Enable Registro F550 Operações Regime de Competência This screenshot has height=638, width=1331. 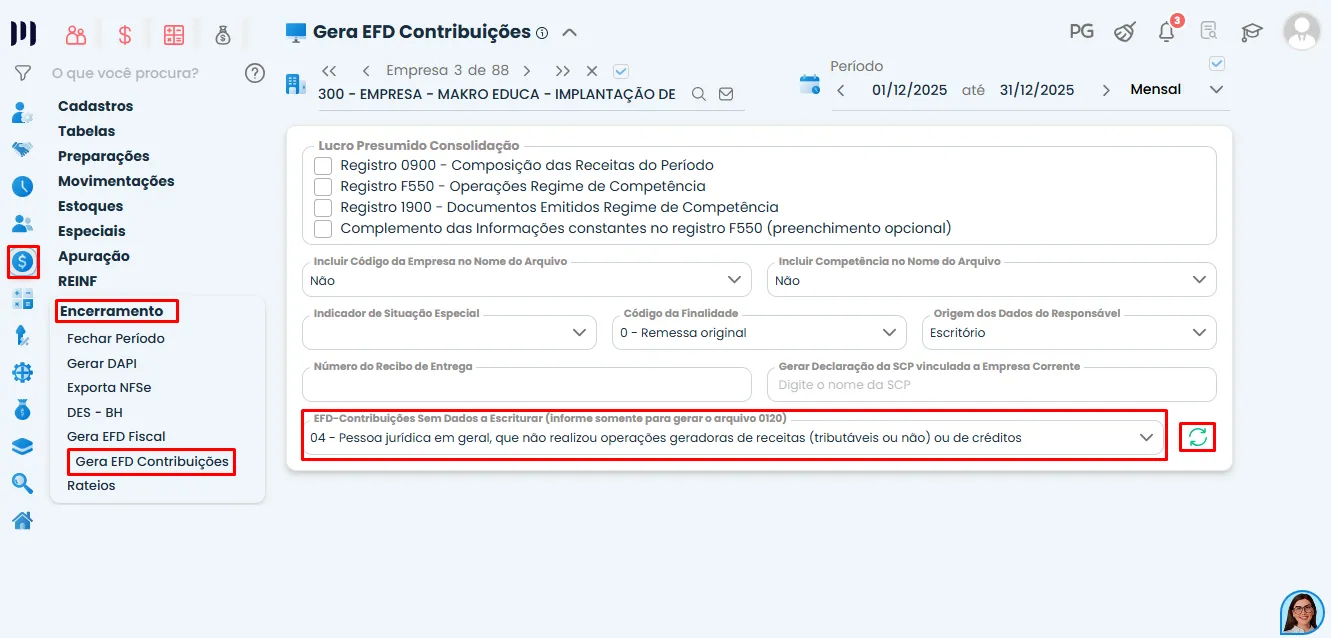(x=323, y=186)
